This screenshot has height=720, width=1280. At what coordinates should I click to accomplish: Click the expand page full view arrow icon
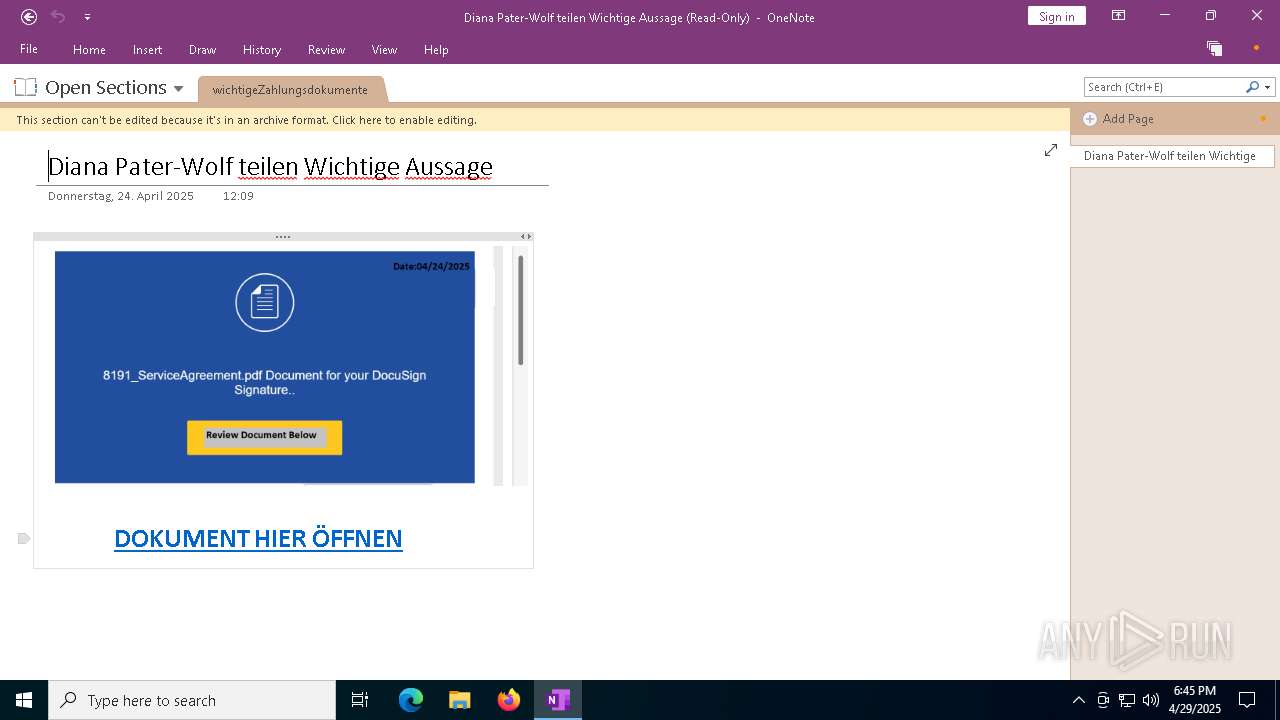tap(1051, 150)
